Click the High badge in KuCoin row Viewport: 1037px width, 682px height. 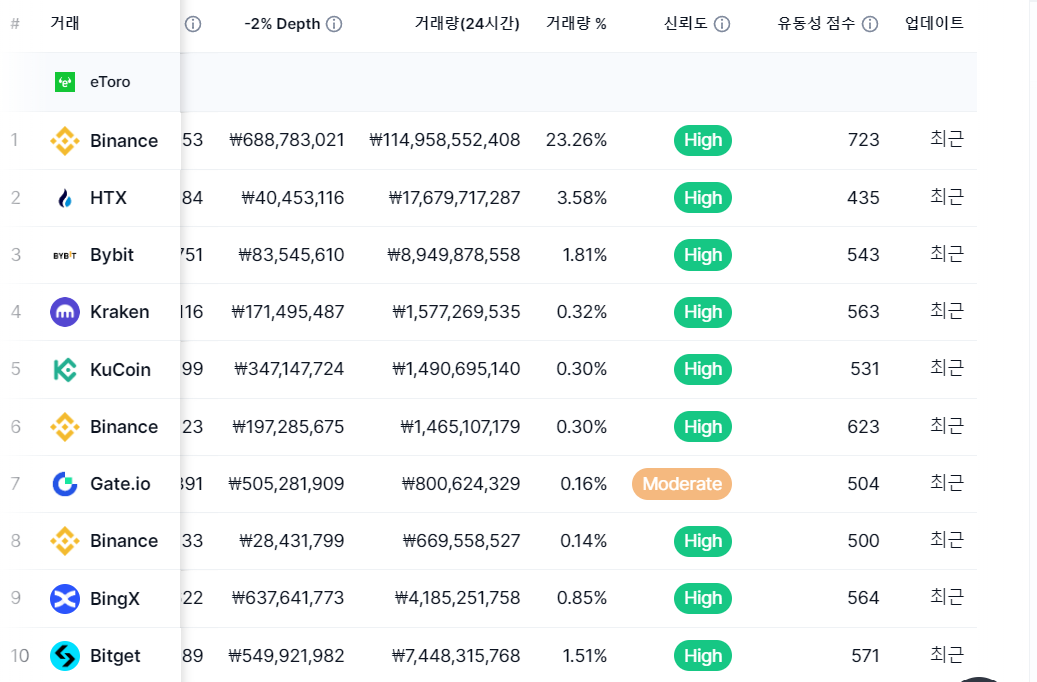702,369
